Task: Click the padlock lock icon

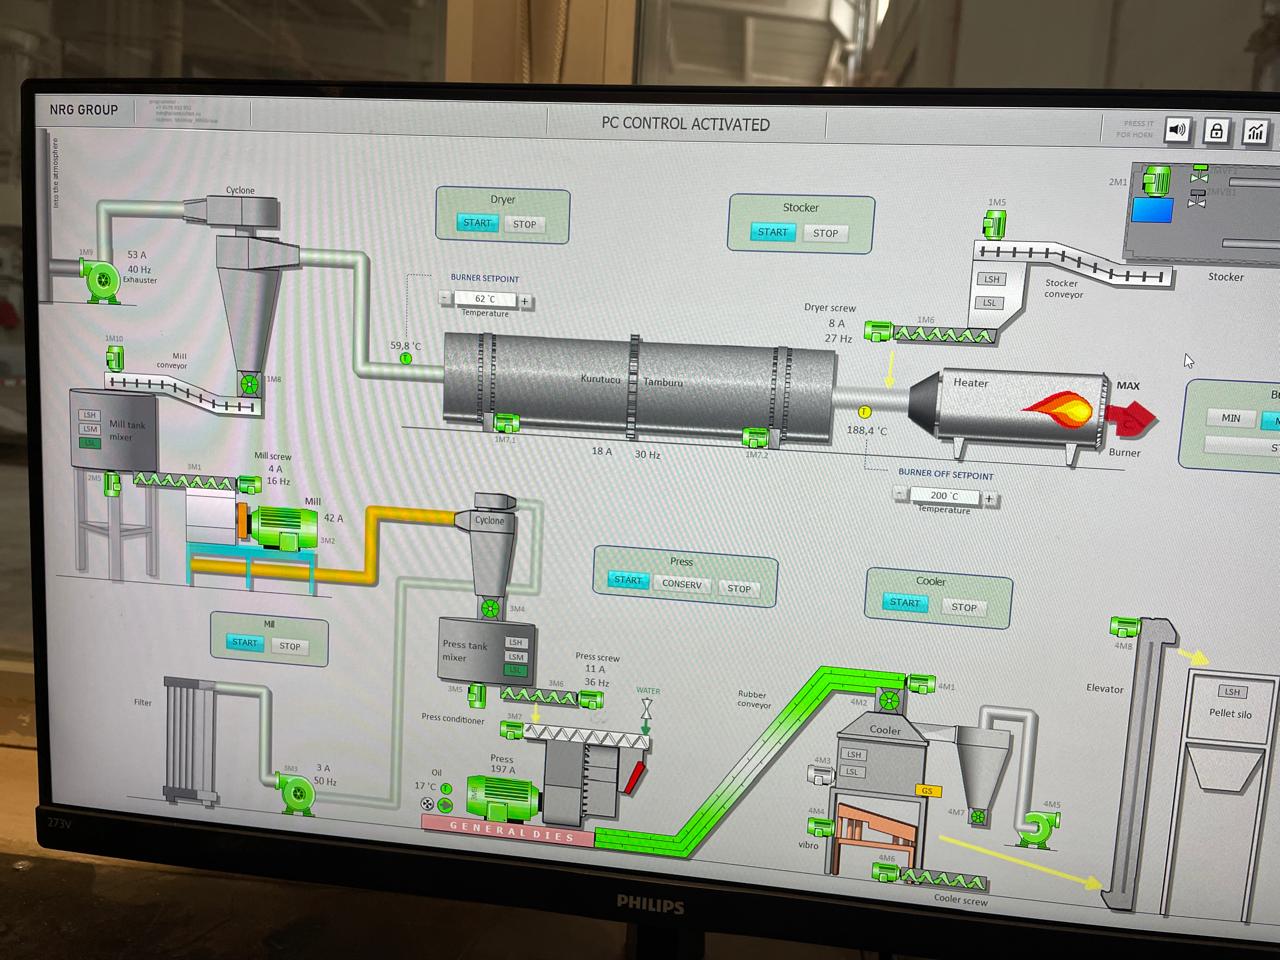Action: click(x=1216, y=131)
